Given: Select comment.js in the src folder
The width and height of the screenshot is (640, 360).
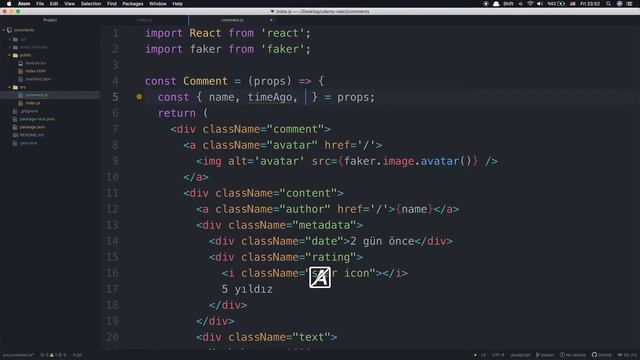Looking at the screenshot, I should [x=36, y=95].
